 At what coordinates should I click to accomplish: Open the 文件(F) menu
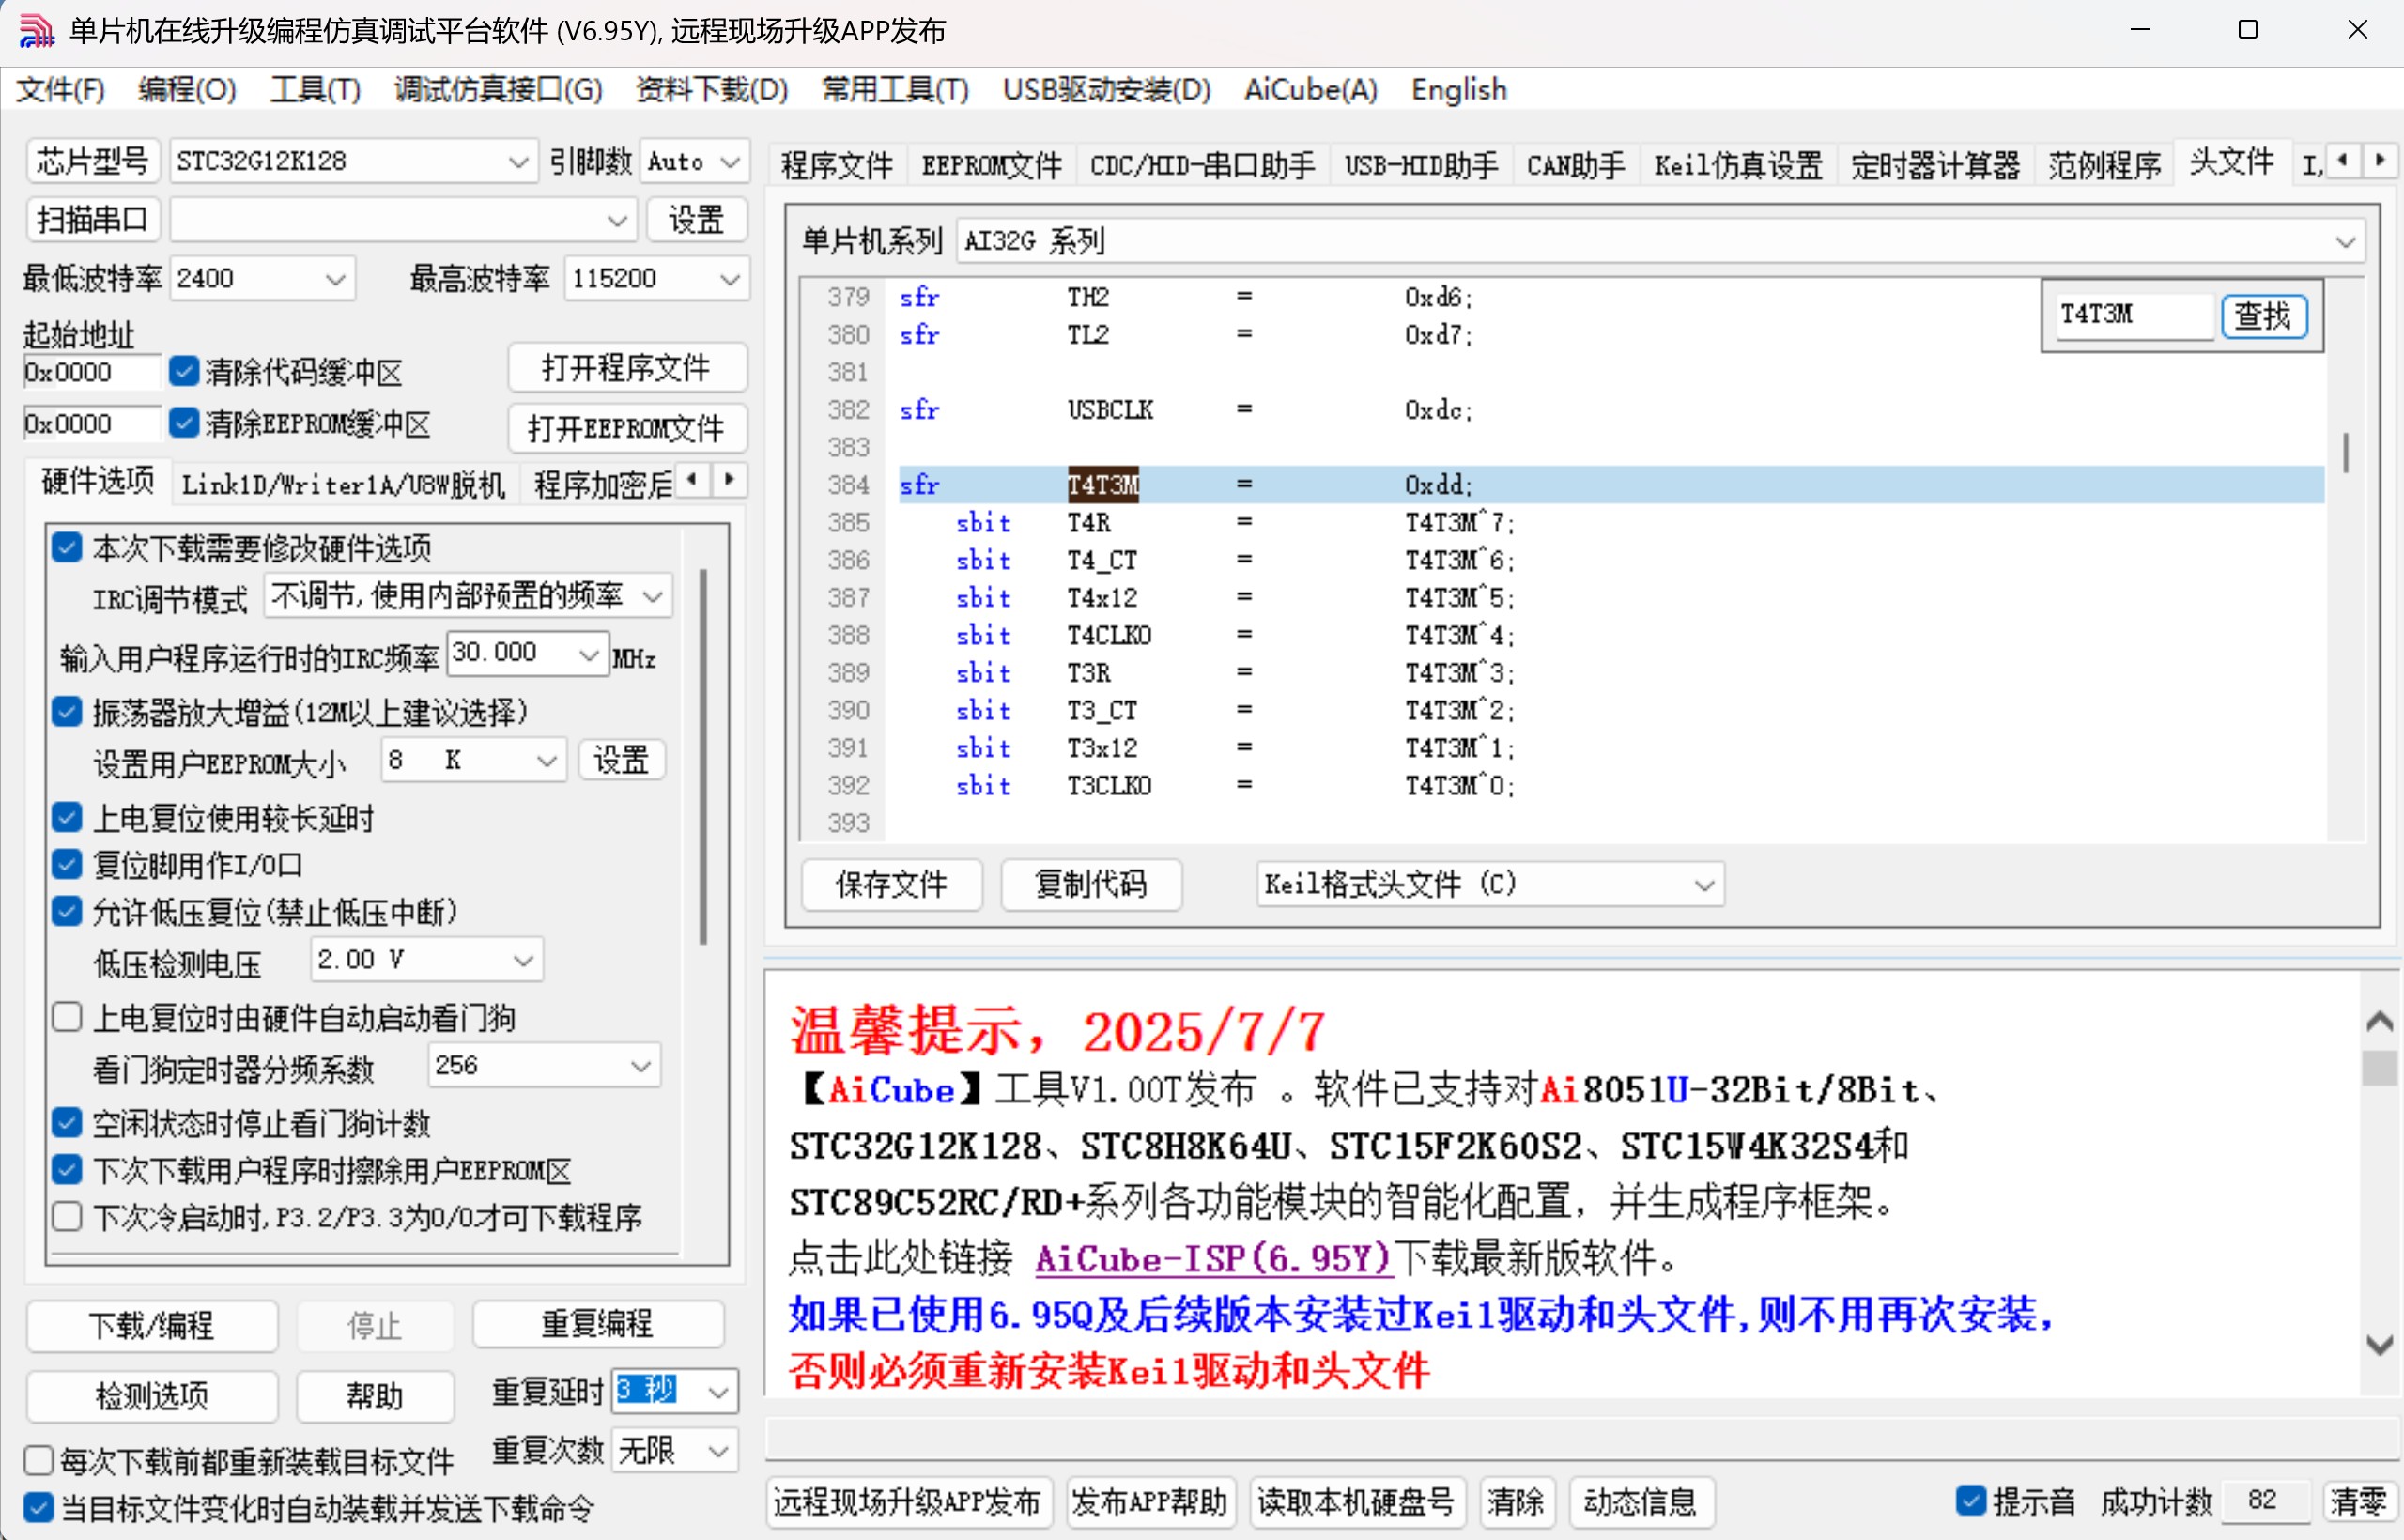60,90
